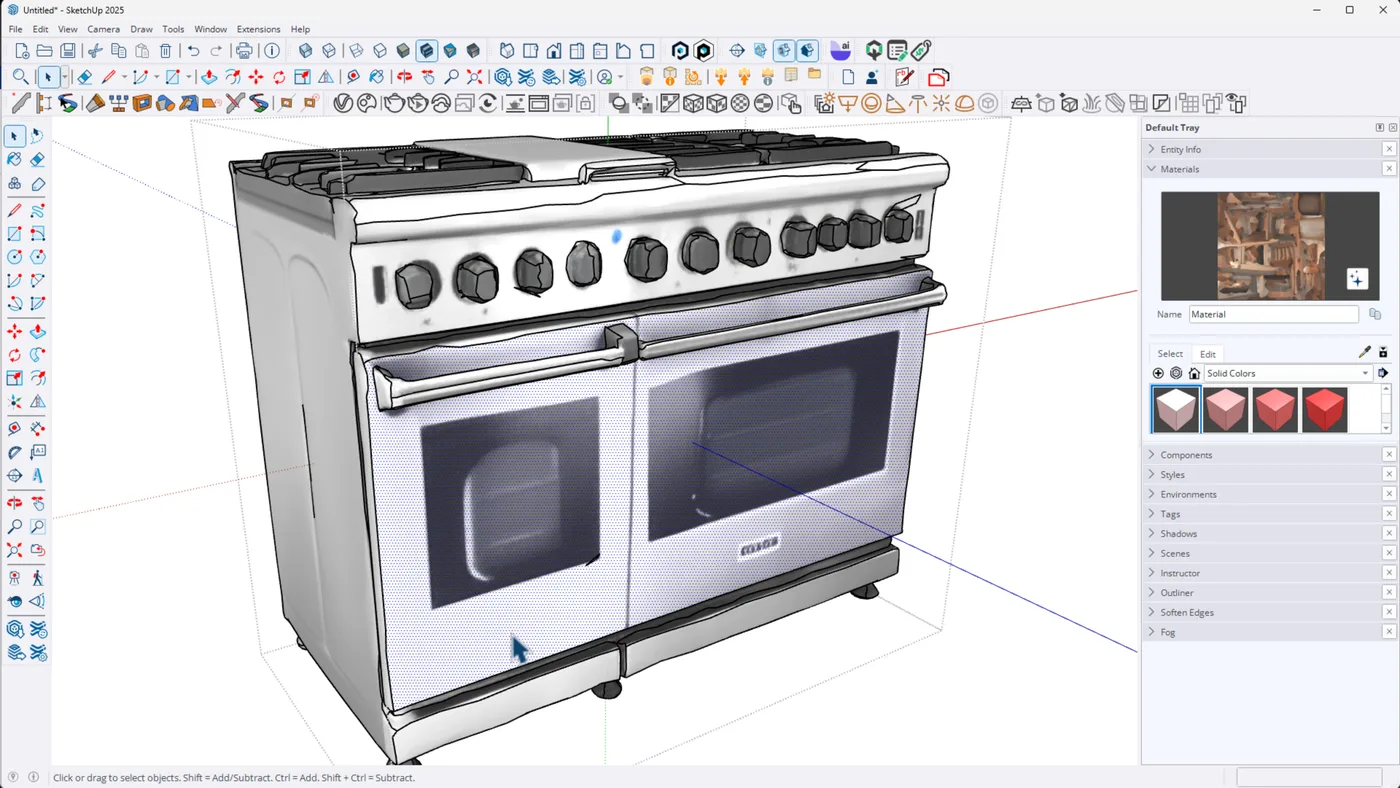Click the Print icon in top toolbar
The height and width of the screenshot is (788, 1400).
pyautogui.click(x=244, y=51)
